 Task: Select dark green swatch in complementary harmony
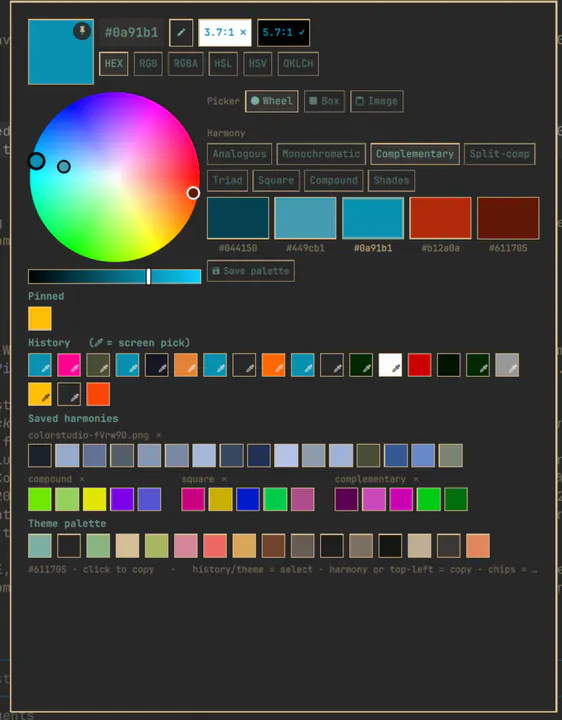pyautogui.click(x=456, y=499)
